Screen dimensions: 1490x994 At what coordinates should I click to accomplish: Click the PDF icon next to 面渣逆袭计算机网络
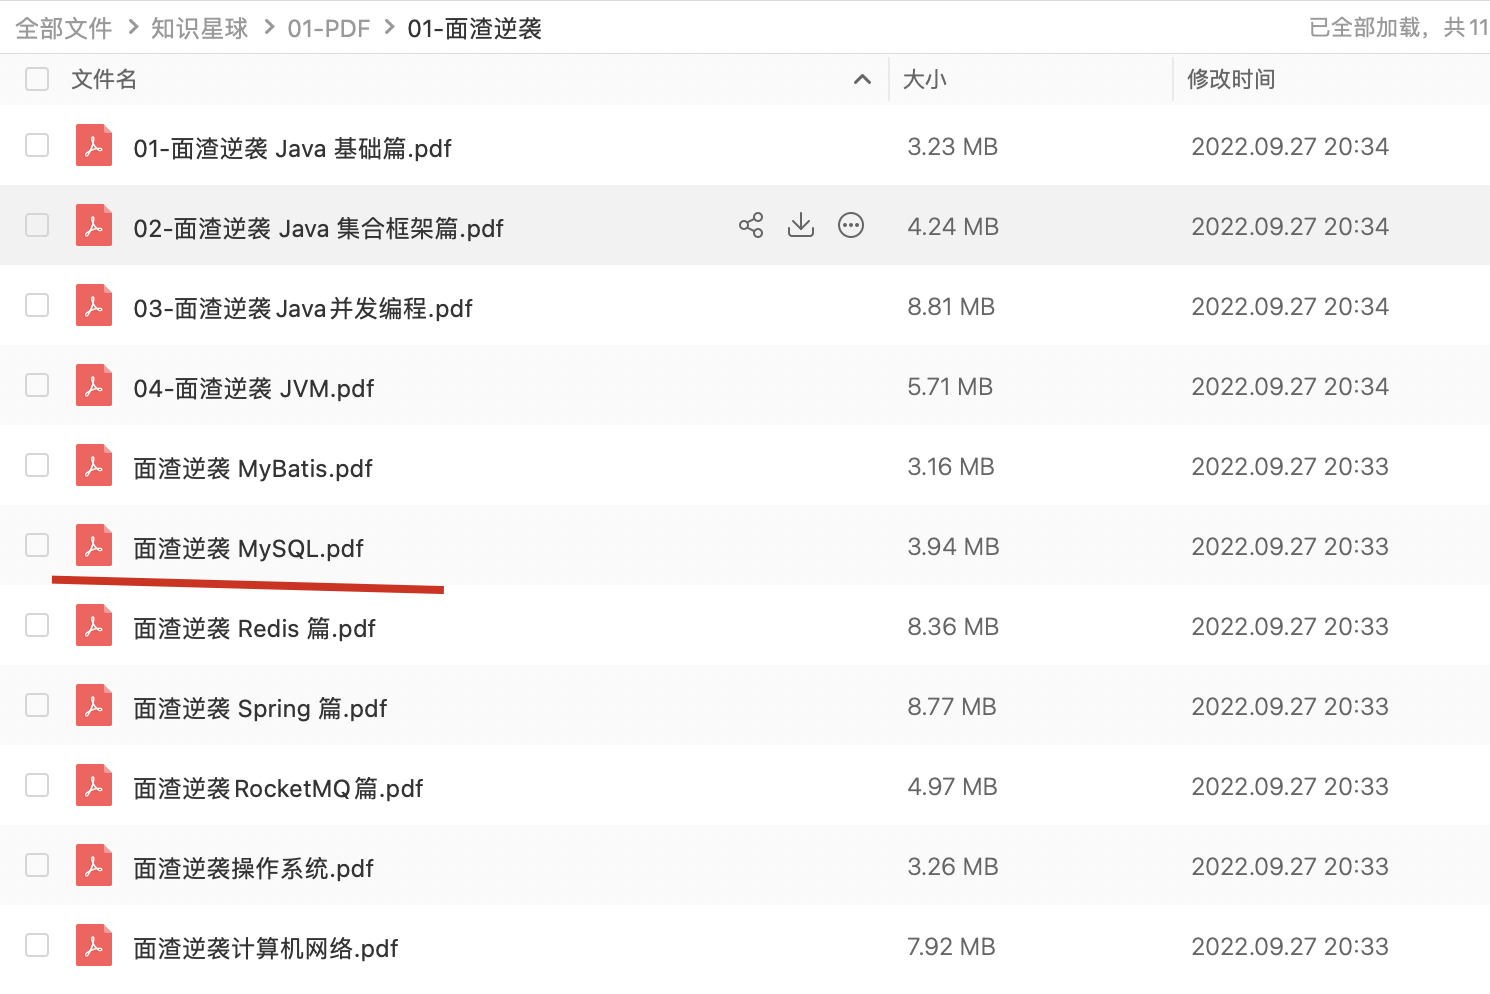coord(93,945)
